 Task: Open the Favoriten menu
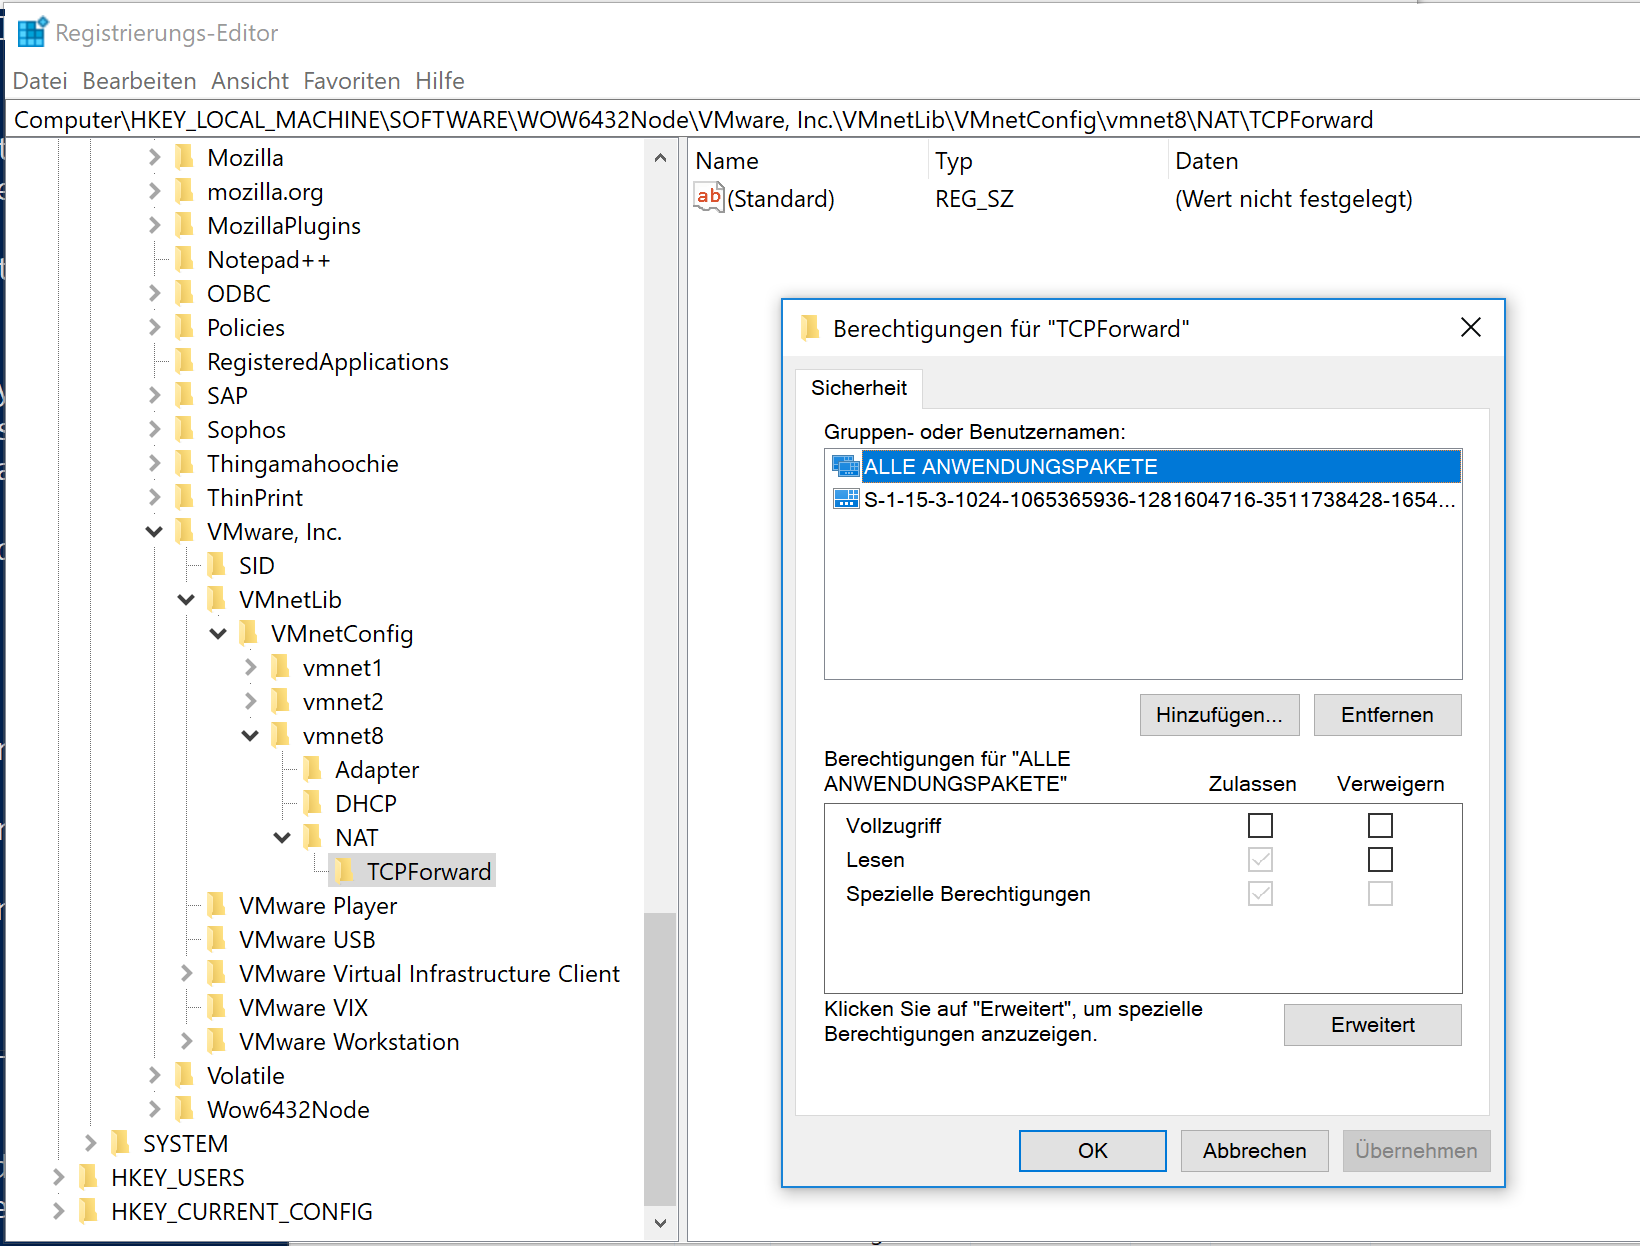(352, 81)
